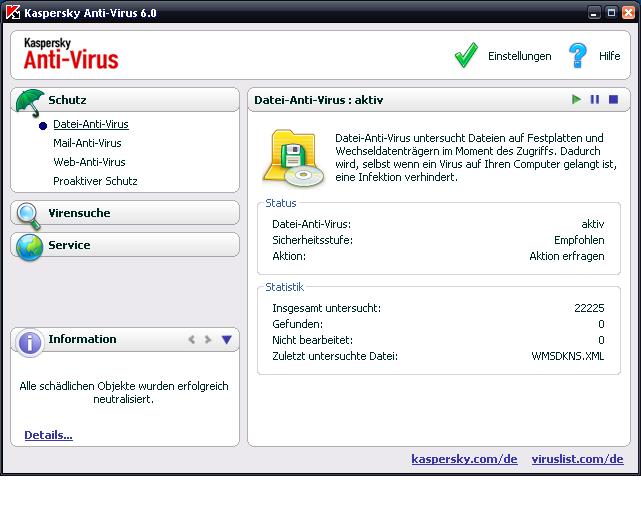Open Hilfe
Viewport: 641px width, 512px height.
(x=609, y=56)
